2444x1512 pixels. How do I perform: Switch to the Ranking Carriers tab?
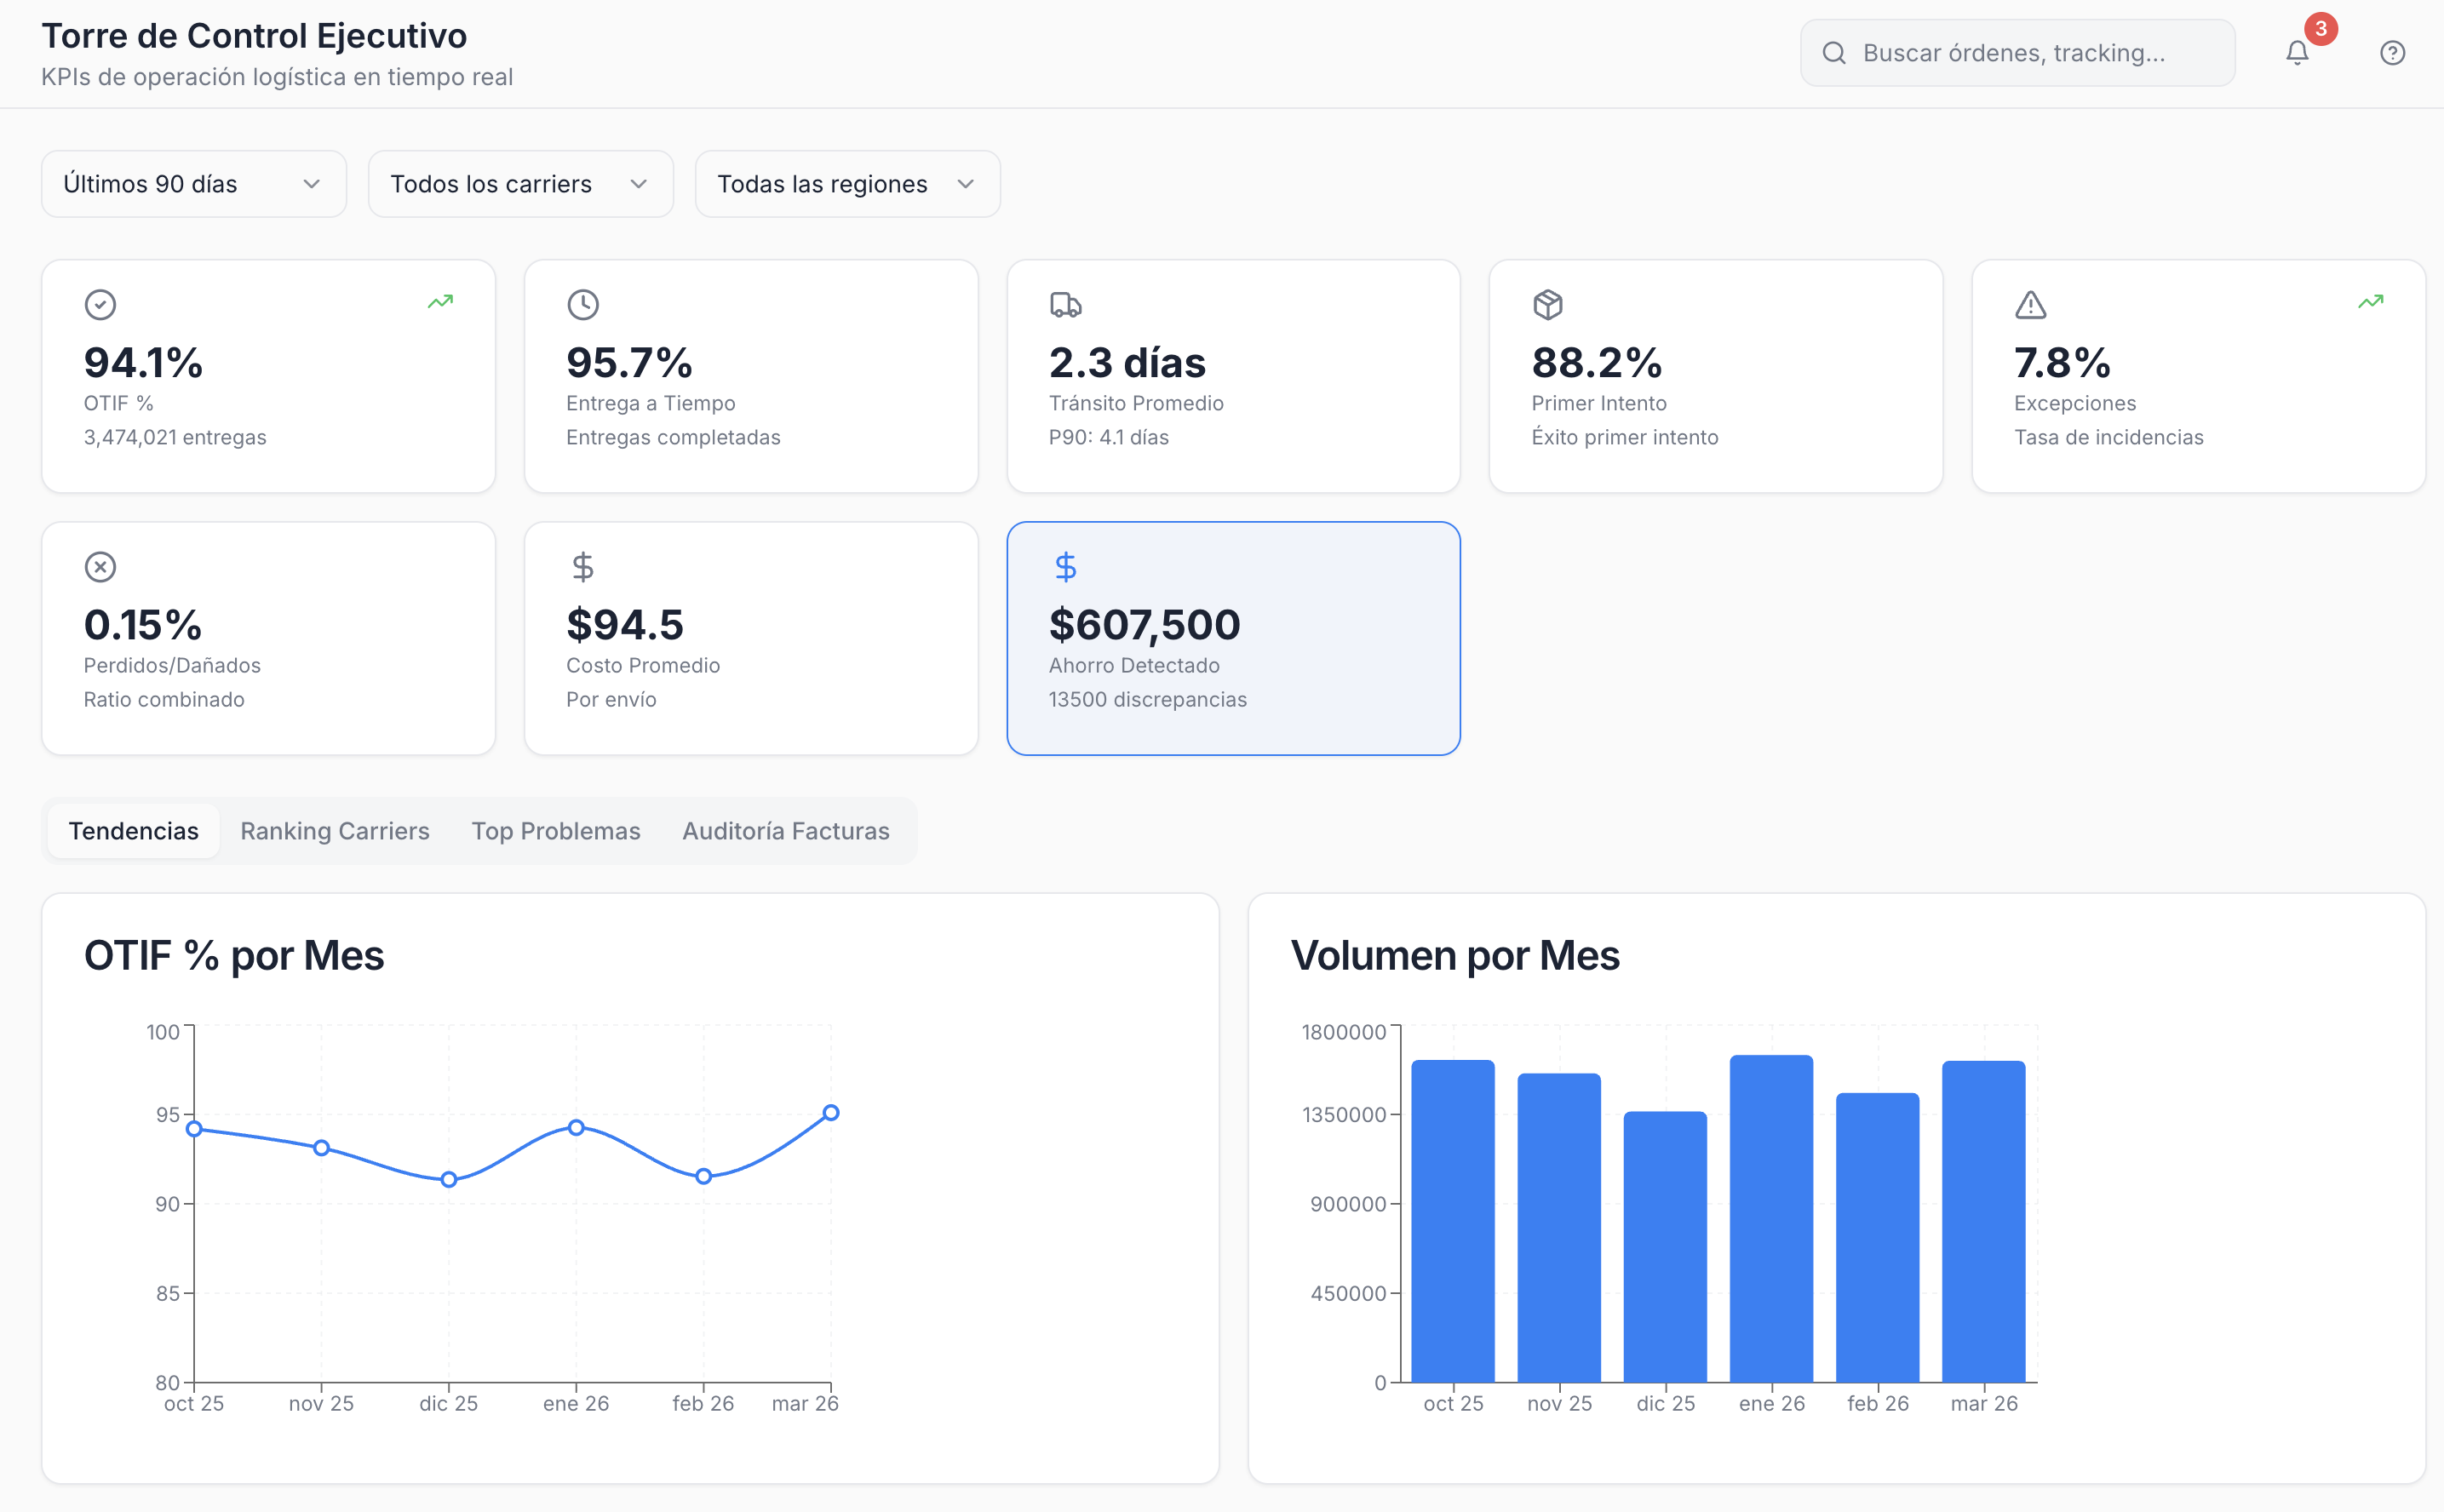point(335,831)
